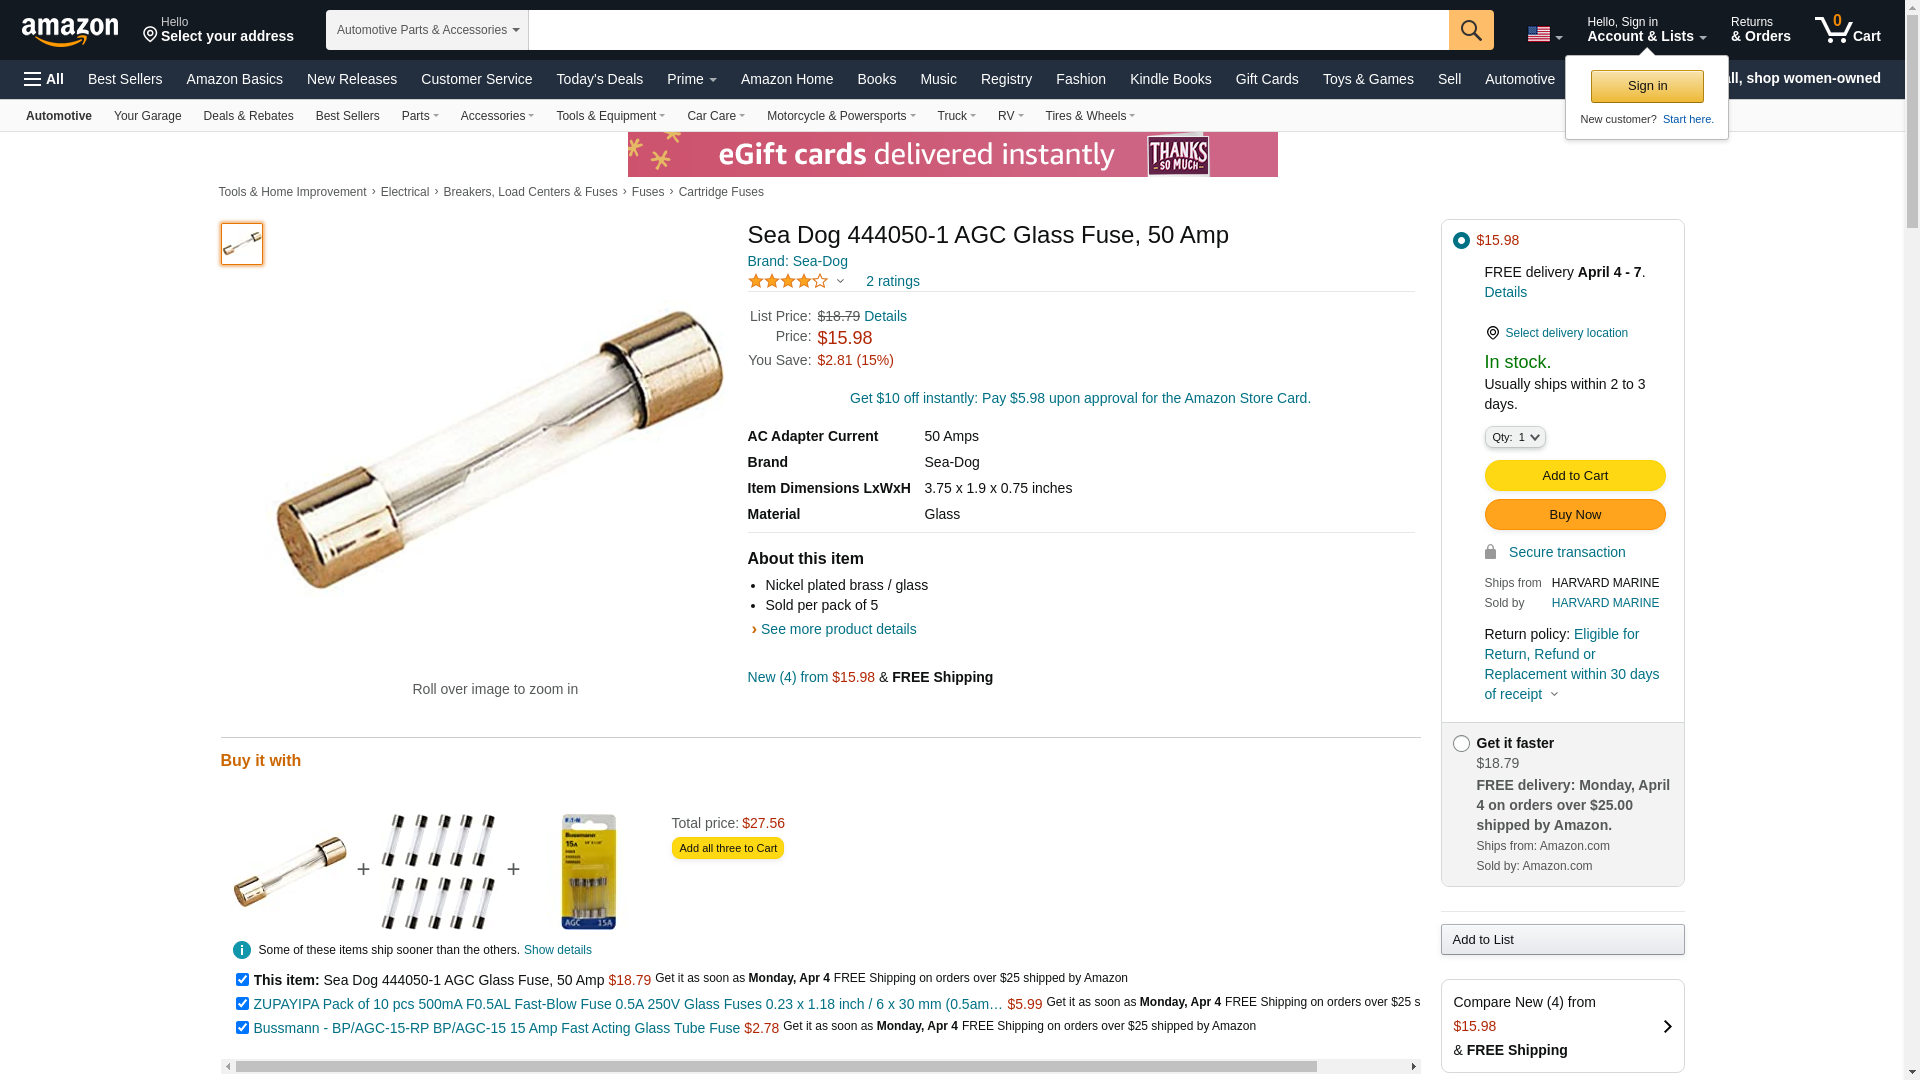Click the US flag language selector
This screenshot has width=1920, height=1080.
(1543, 34)
